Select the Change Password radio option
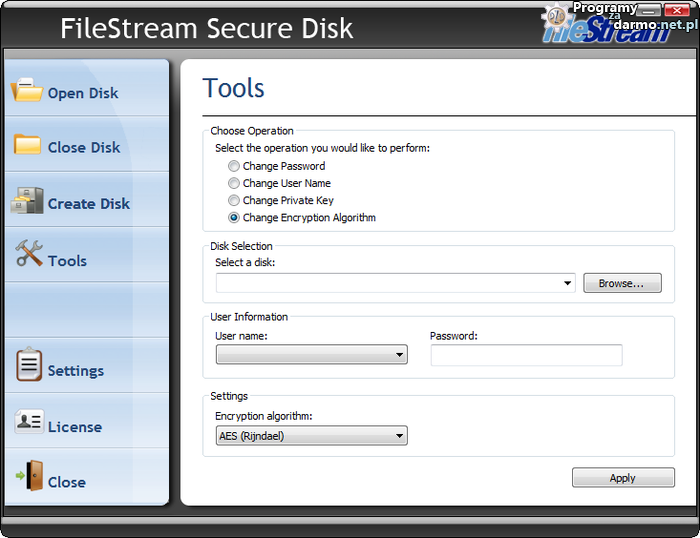 (x=234, y=166)
